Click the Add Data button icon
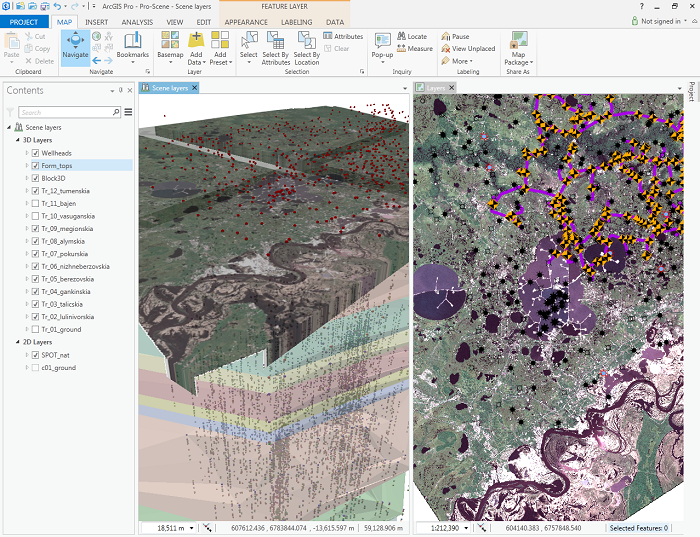 click(196, 41)
